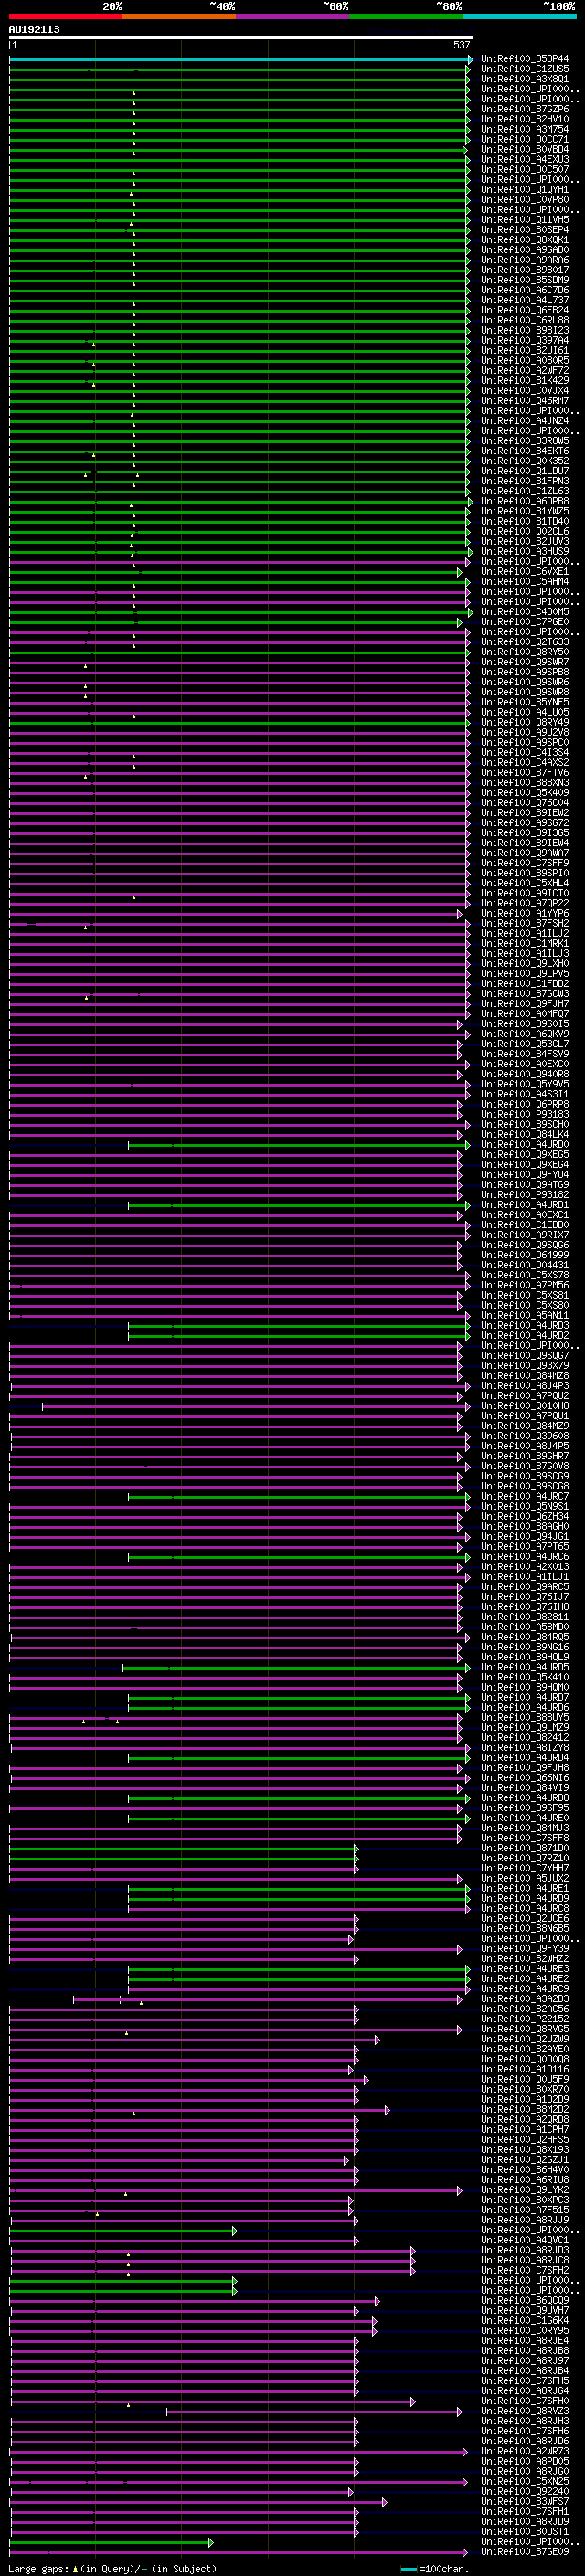
Task: Click the UniRef100_Q6PRP8 label
Action: pos(525,1104)
